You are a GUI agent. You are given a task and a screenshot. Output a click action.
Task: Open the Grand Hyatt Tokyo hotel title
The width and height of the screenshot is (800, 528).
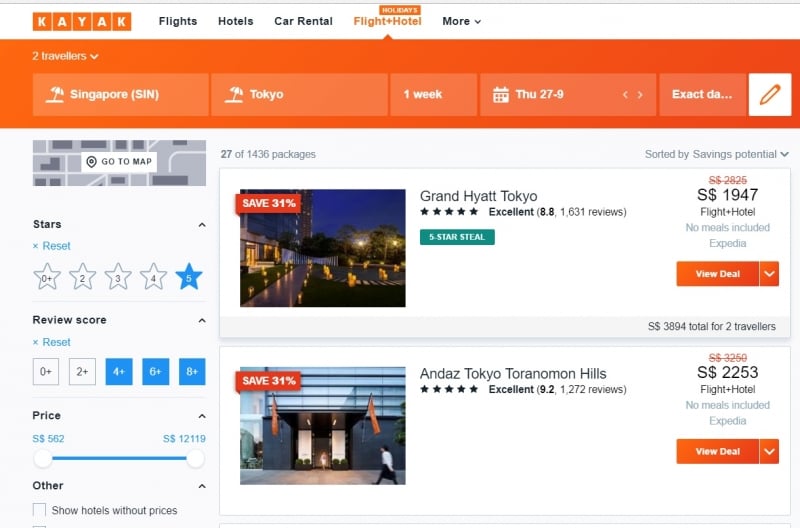[479, 196]
